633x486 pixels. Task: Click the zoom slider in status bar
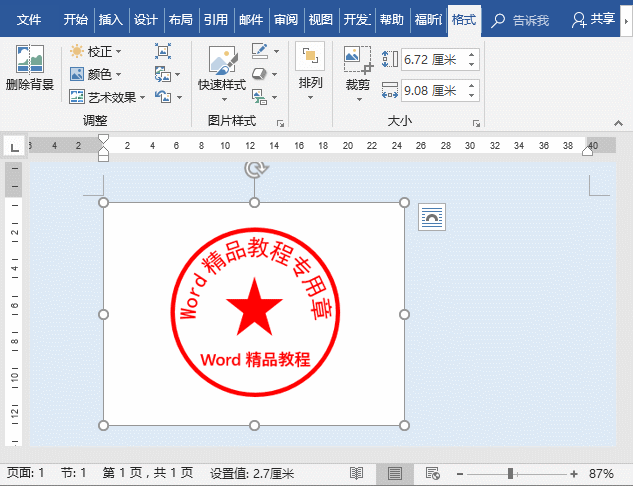coord(510,473)
